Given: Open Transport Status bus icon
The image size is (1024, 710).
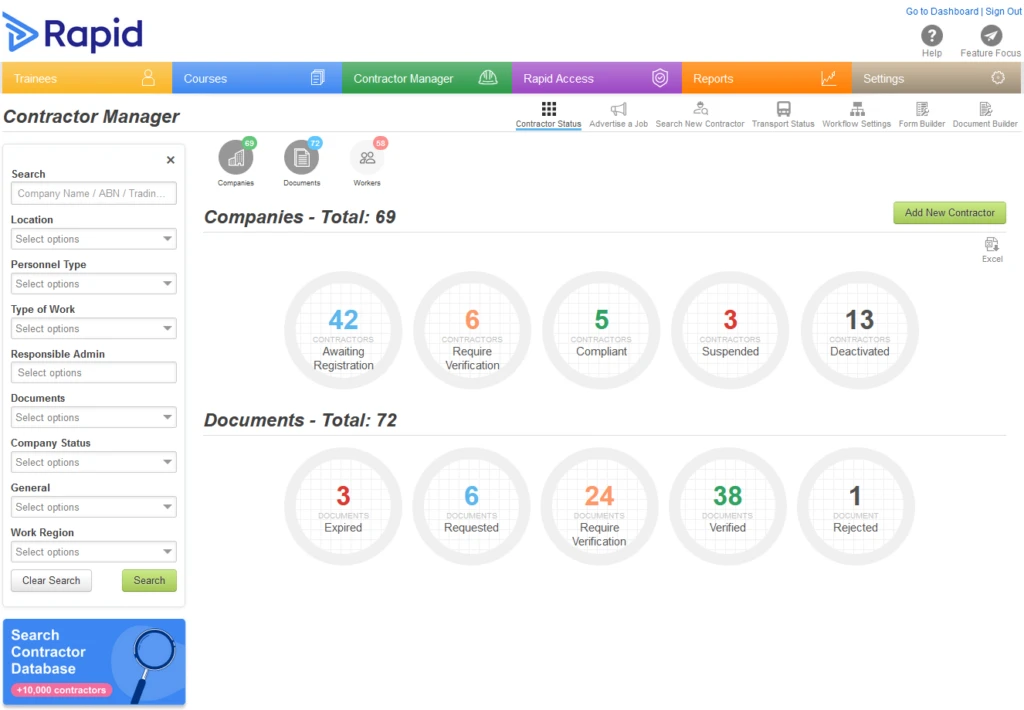Looking at the screenshot, I should click(x=783, y=108).
